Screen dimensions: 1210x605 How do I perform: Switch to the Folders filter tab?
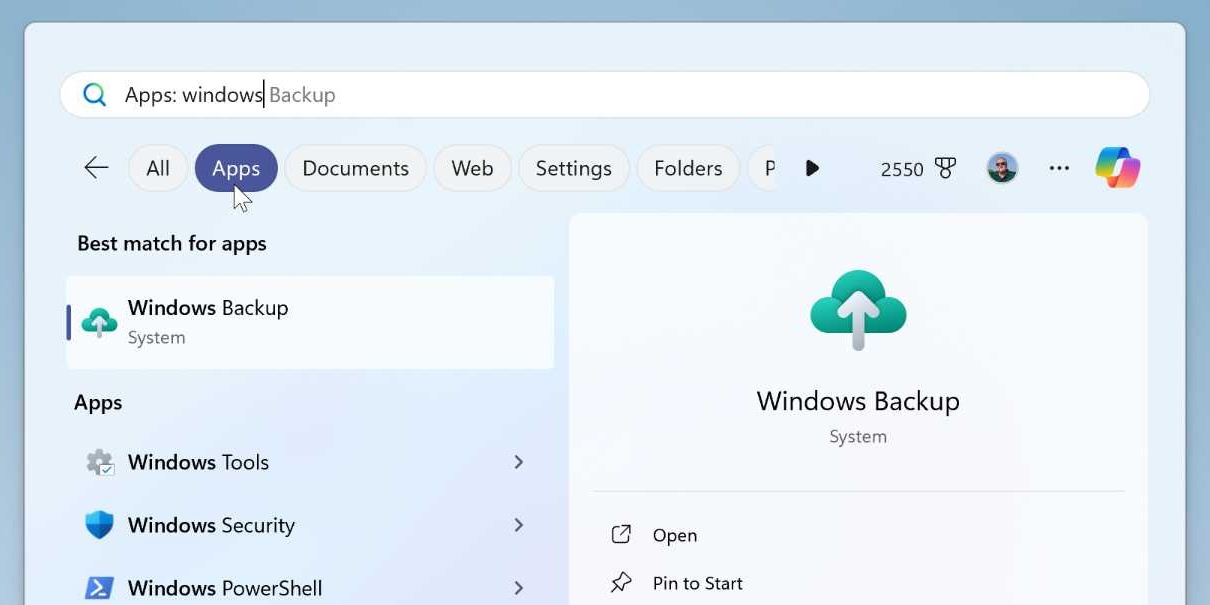[688, 168]
